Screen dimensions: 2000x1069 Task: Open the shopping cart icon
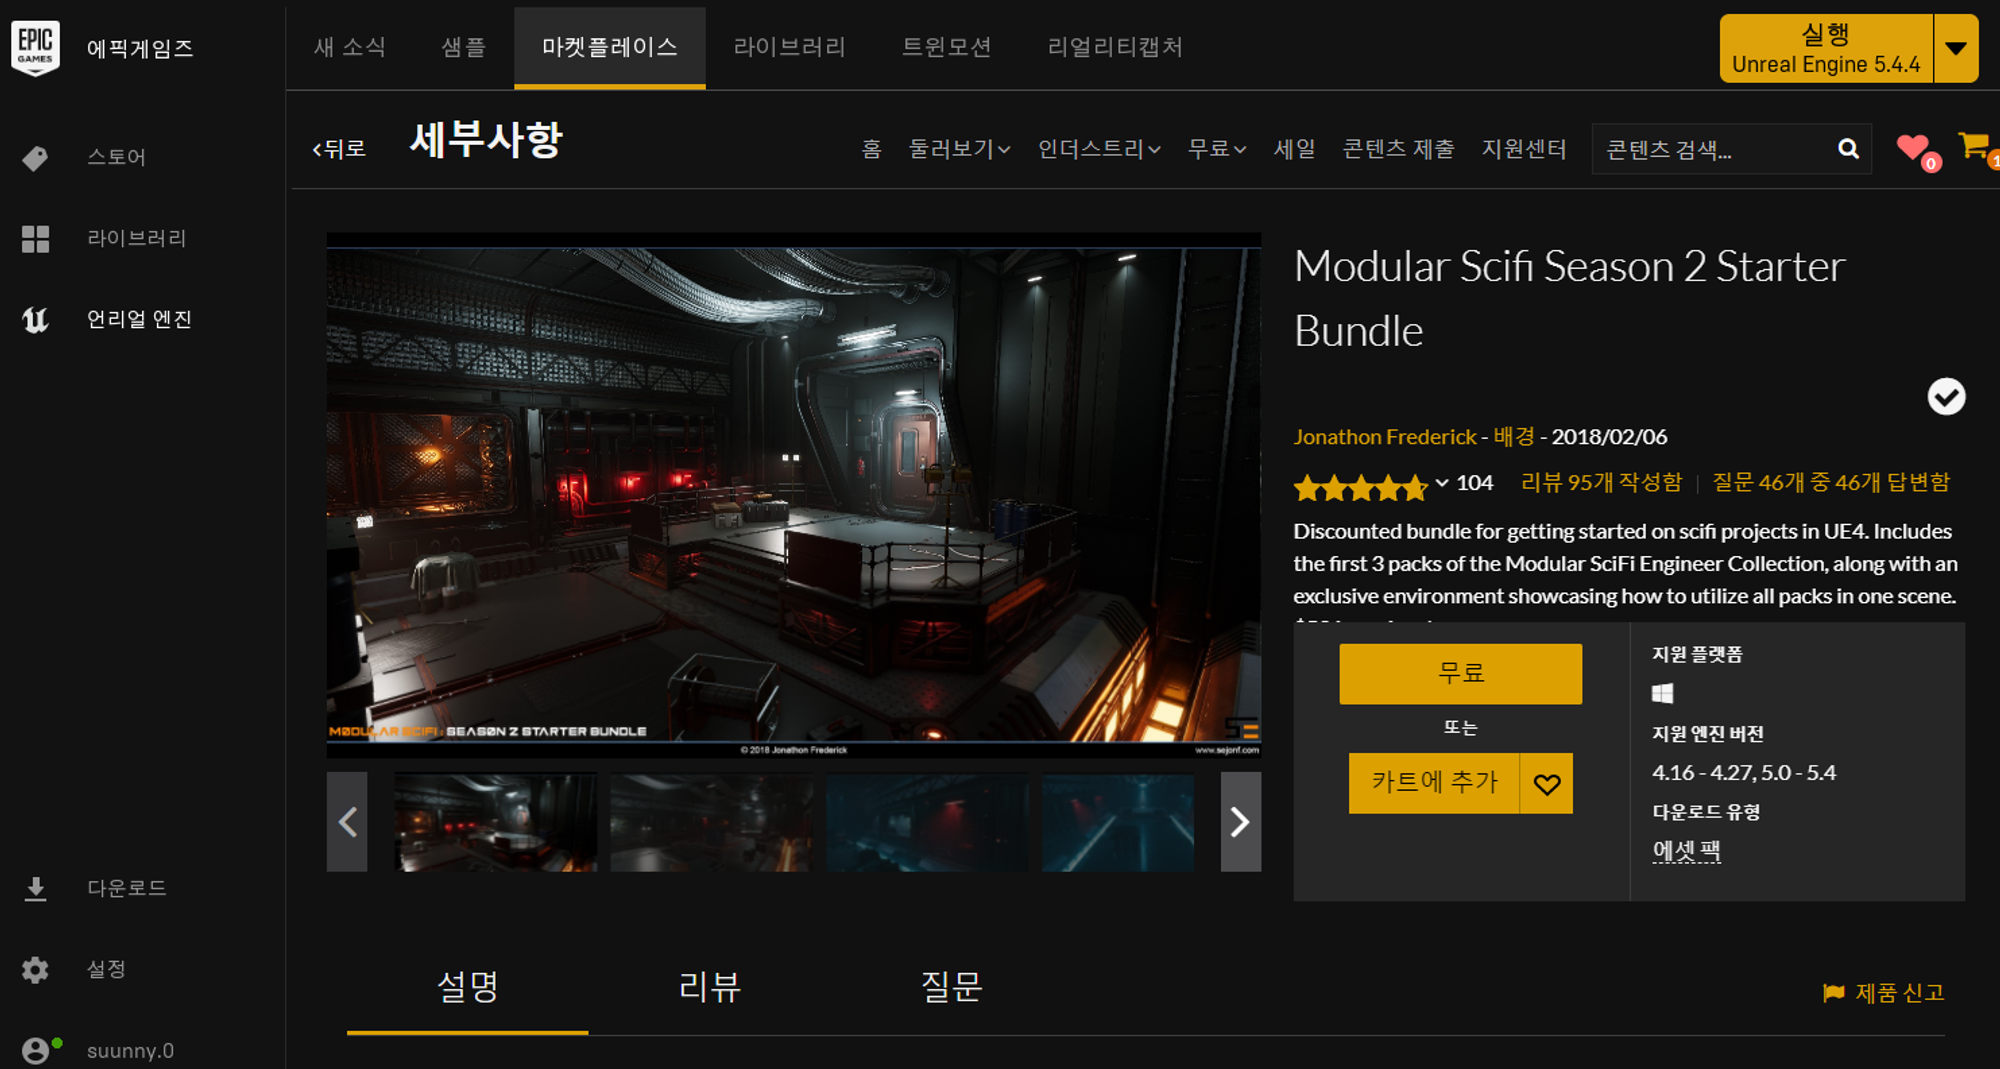pos(1976,148)
